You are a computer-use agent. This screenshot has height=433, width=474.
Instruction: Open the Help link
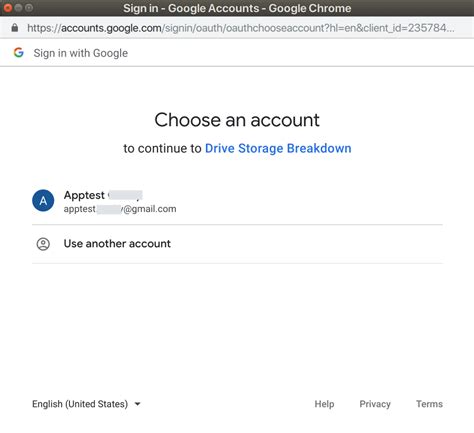click(324, 404)
